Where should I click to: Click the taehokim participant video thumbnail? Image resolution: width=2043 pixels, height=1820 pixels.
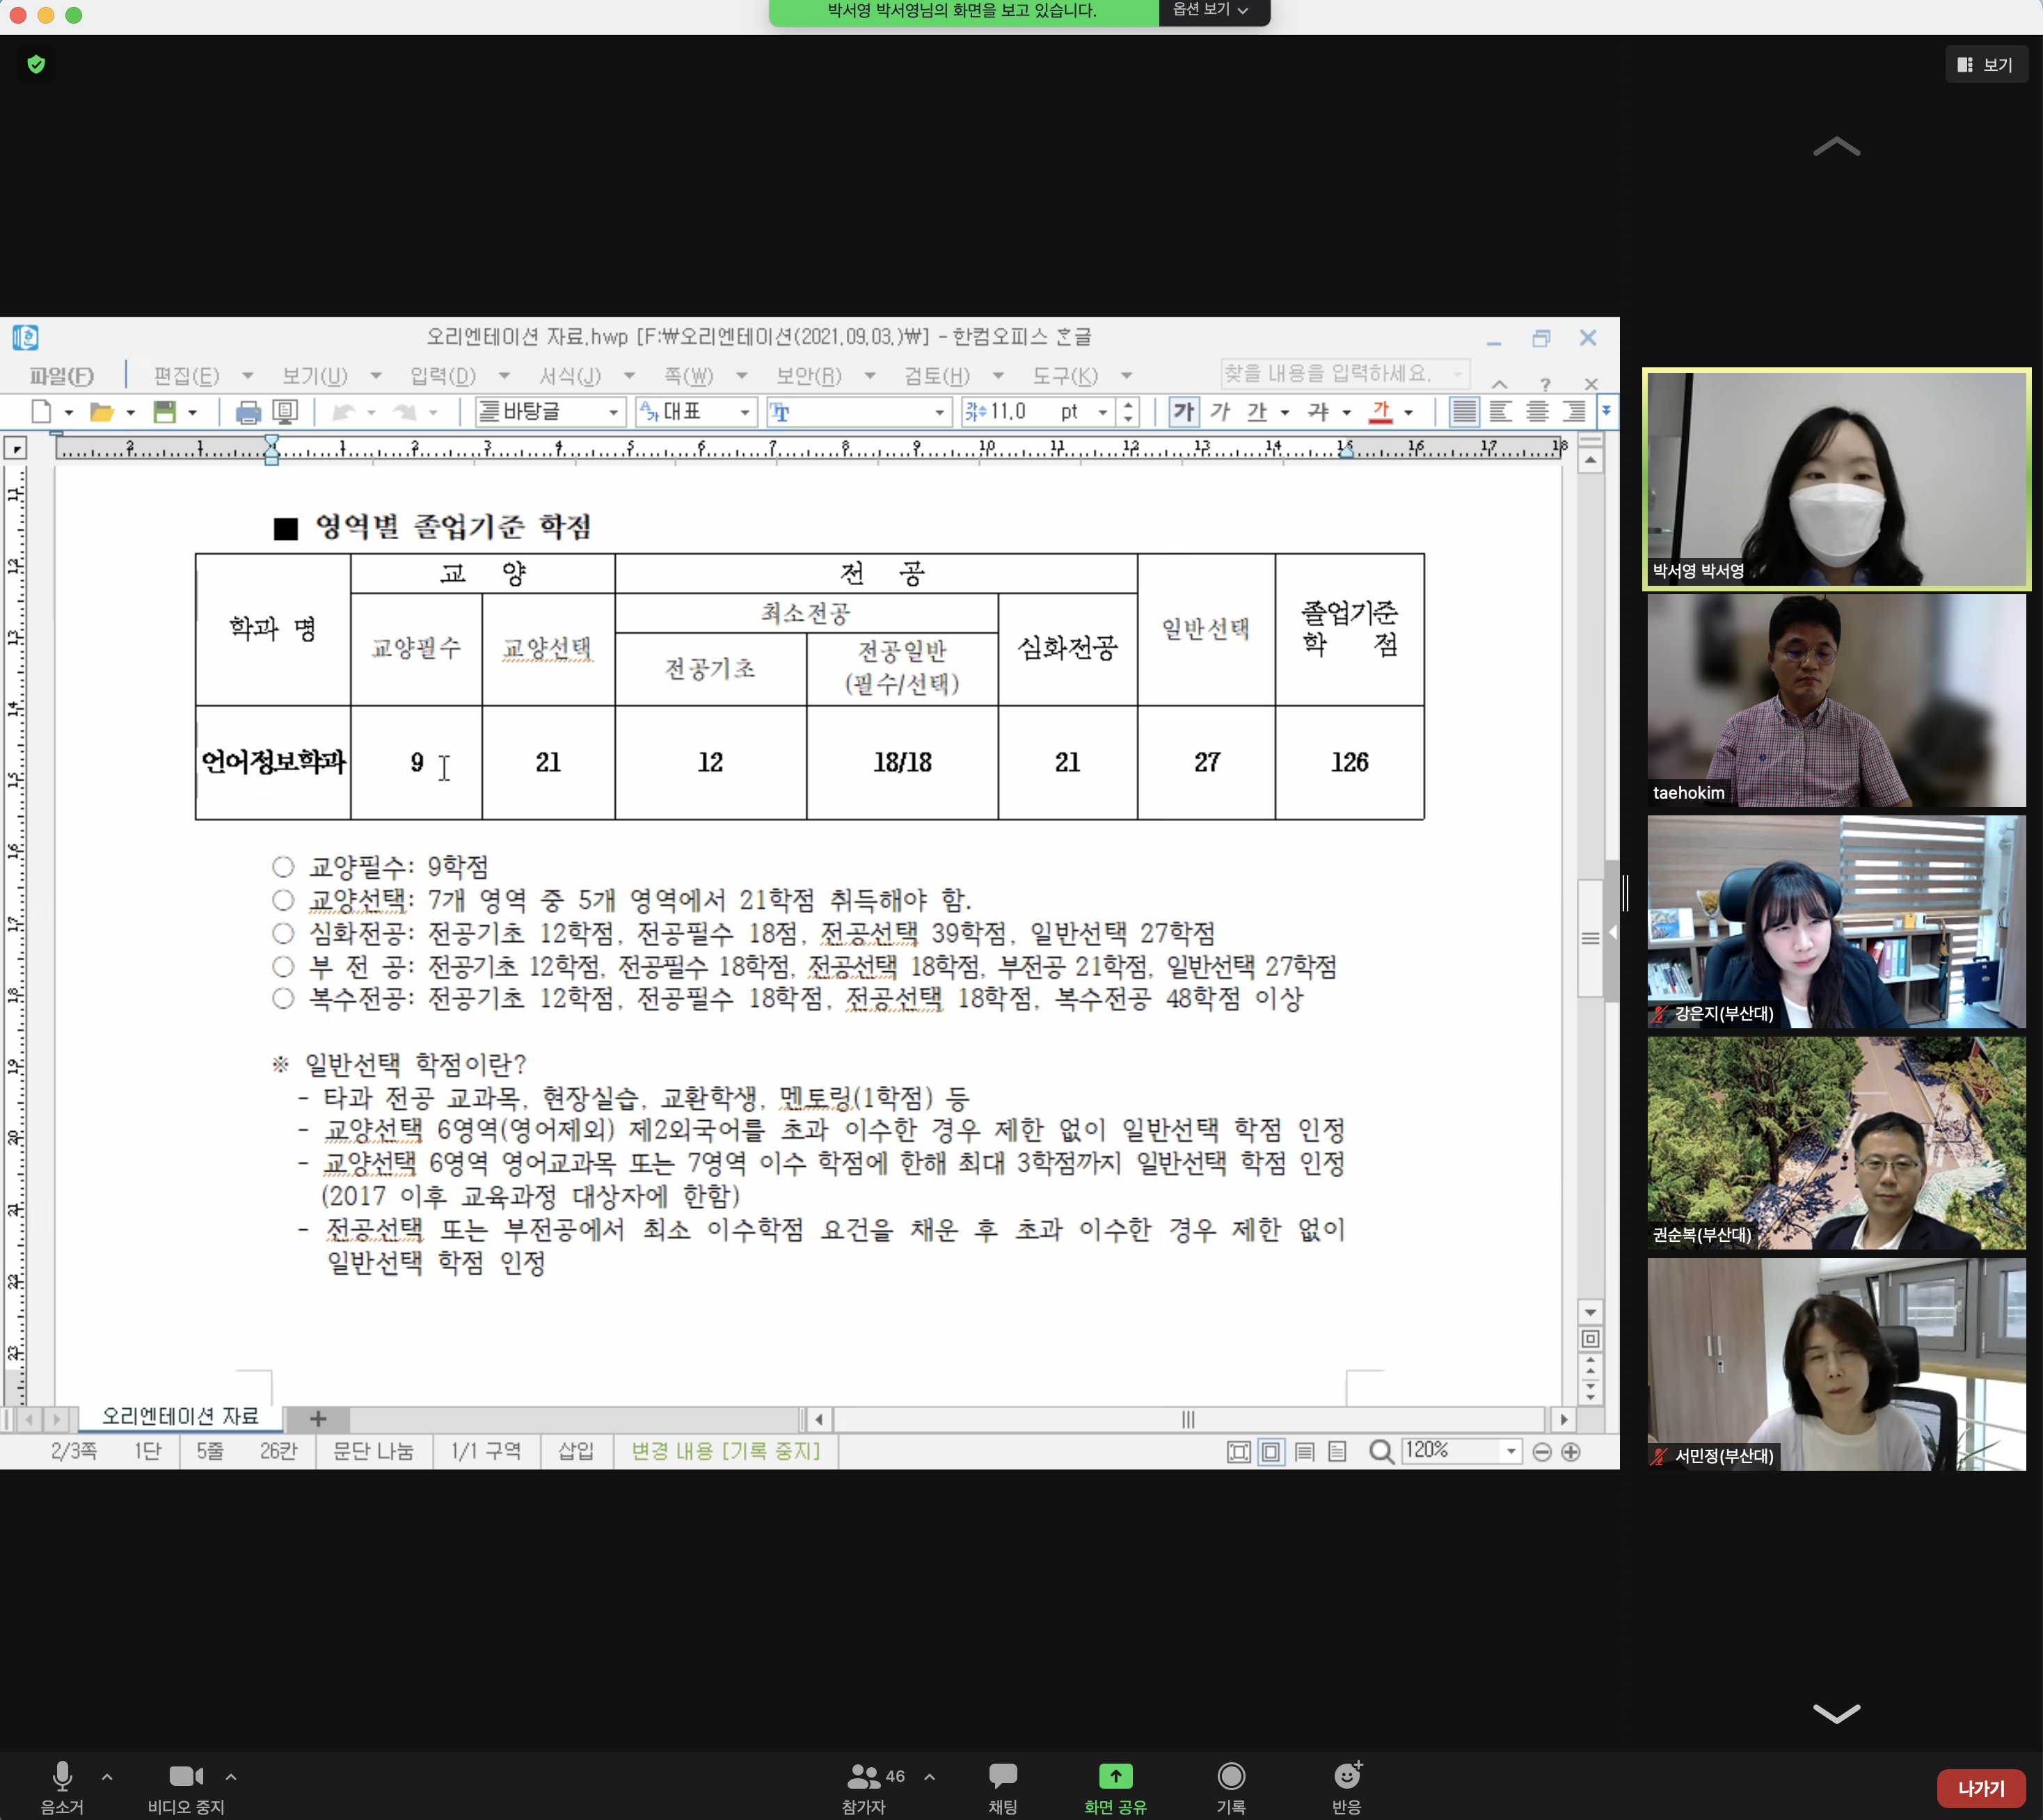pyautogui.click(x=1837, y=700)
